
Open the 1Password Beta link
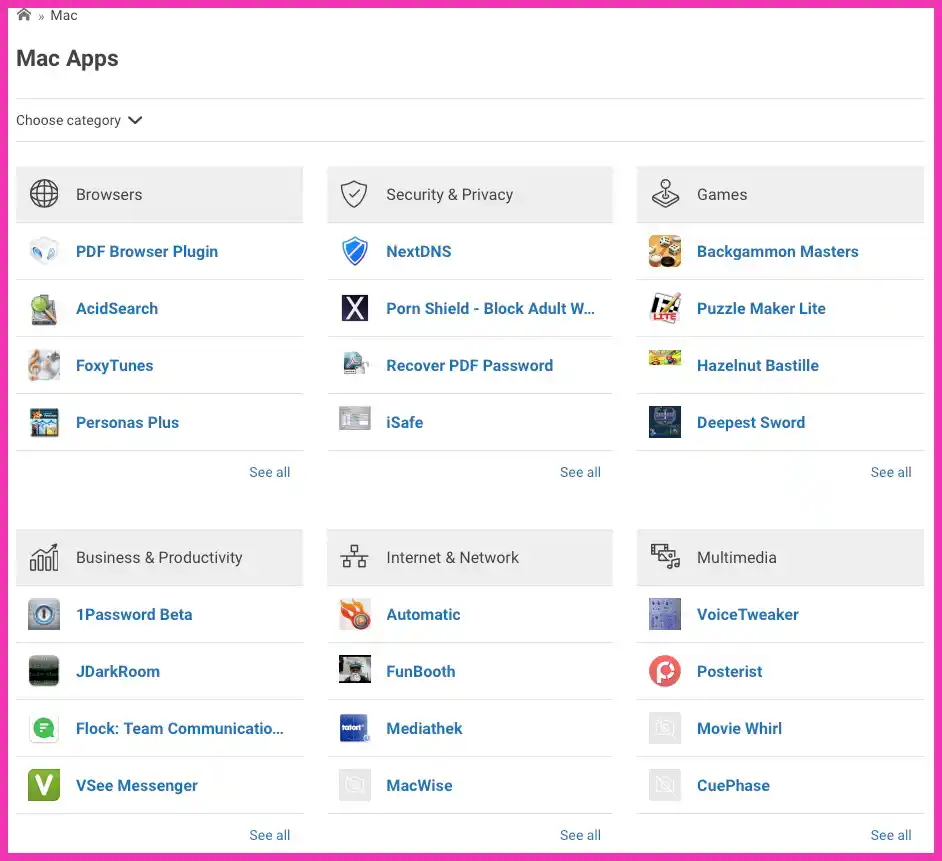click(134, 614)
